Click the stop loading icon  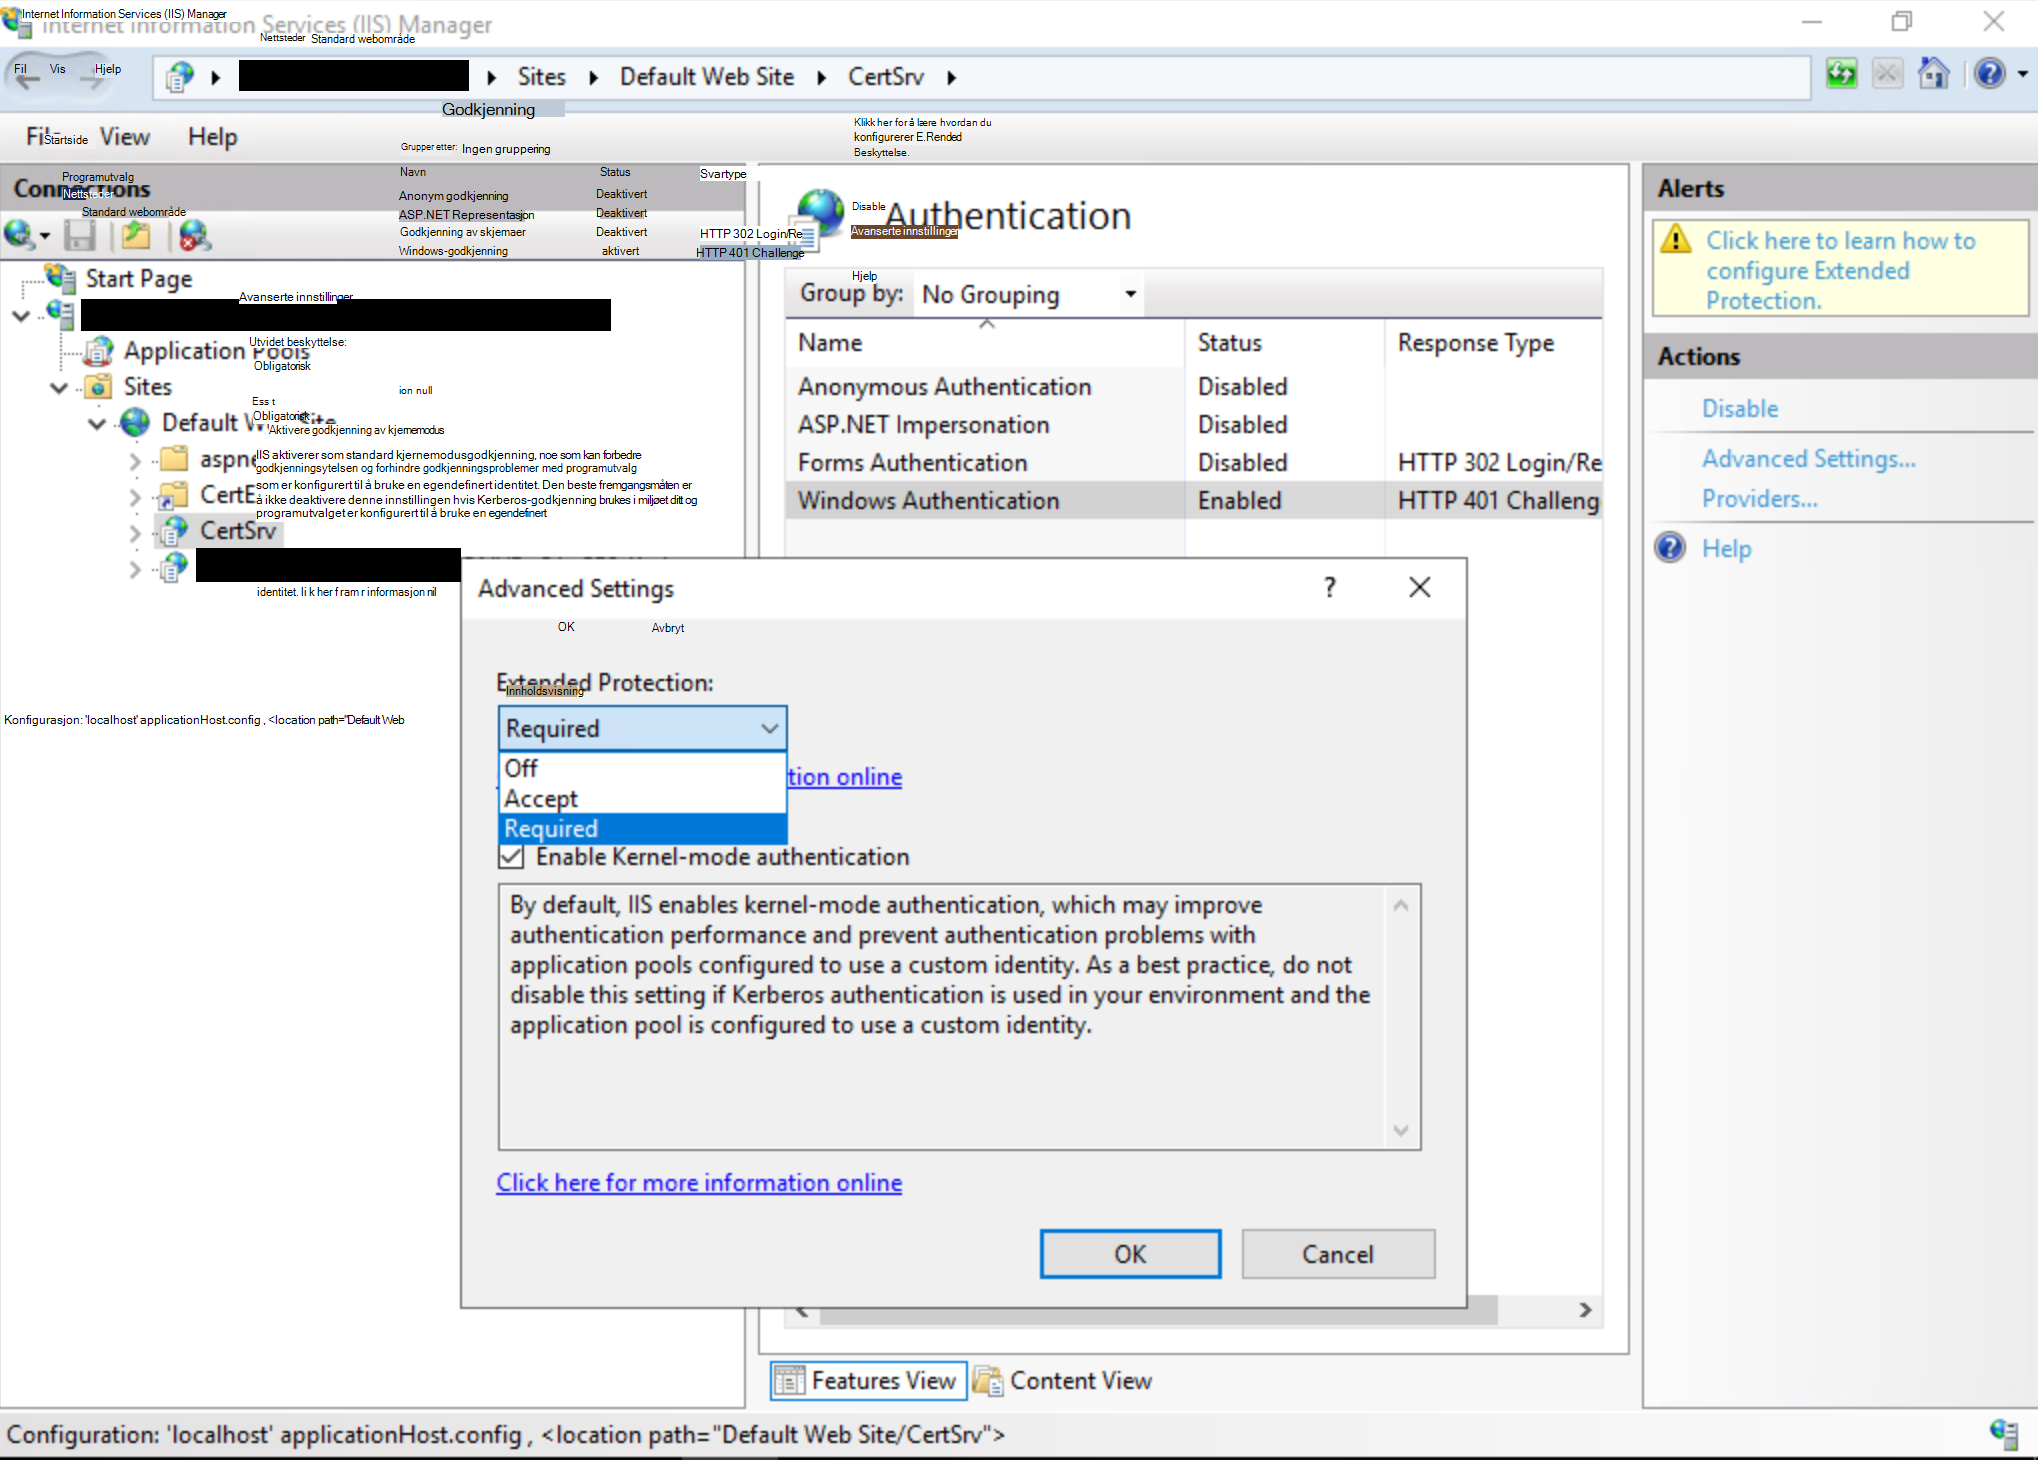1887,74
